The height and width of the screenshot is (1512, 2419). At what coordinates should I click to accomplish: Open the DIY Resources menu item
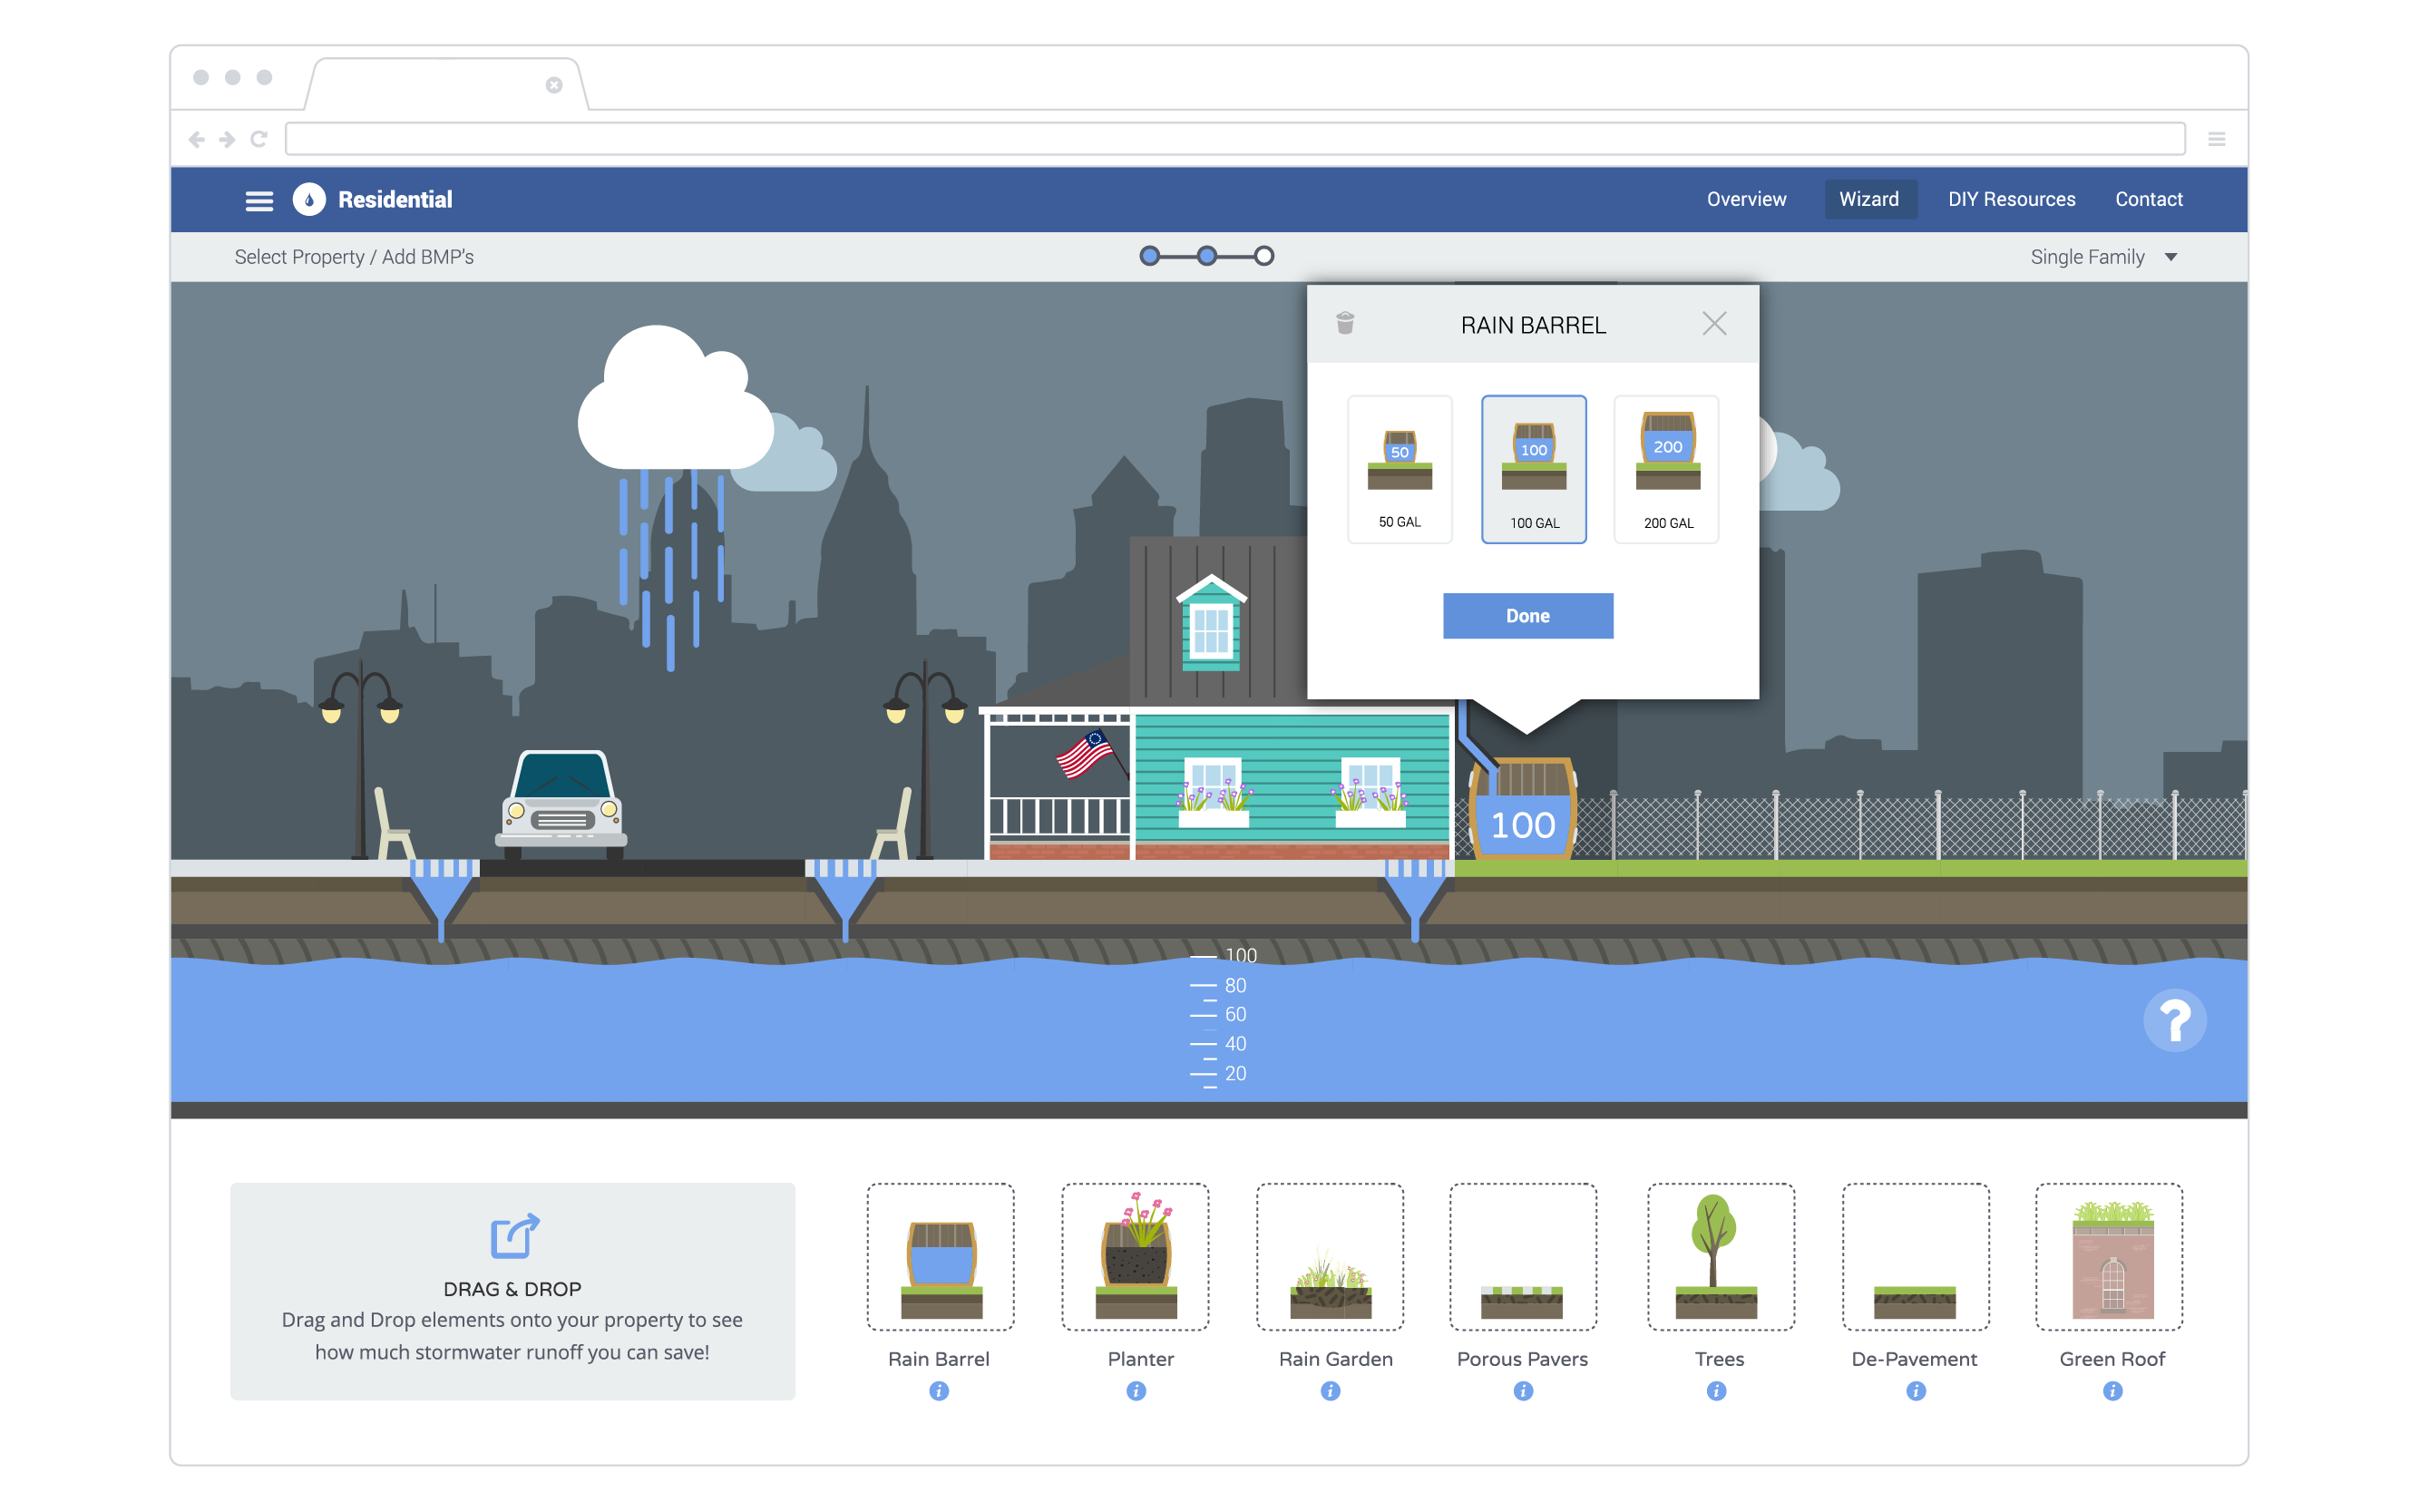coord(2011,199)
